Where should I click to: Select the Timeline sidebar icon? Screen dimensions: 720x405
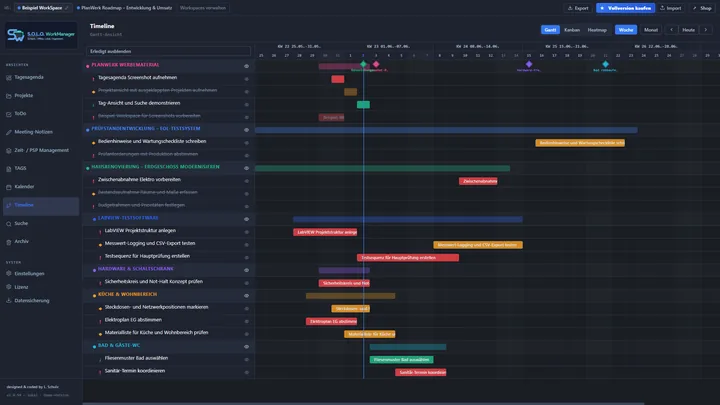pyautogui.click(x=9, y=205)
